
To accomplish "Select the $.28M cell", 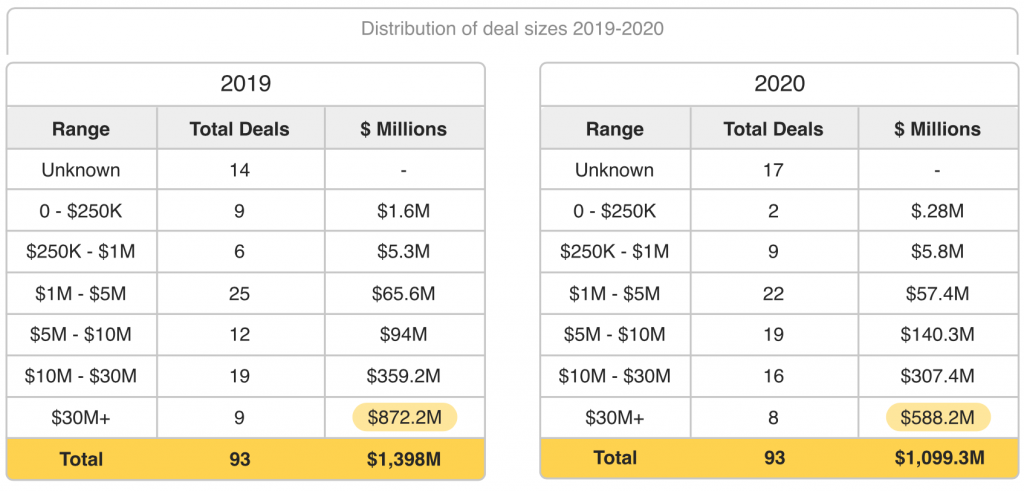I will (x=937, y=211).
